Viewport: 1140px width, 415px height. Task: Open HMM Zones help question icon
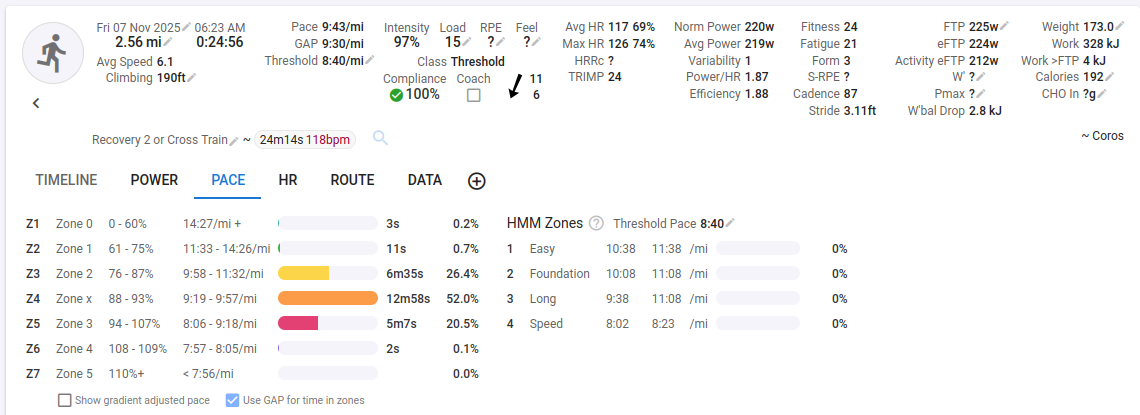(596, 223)
